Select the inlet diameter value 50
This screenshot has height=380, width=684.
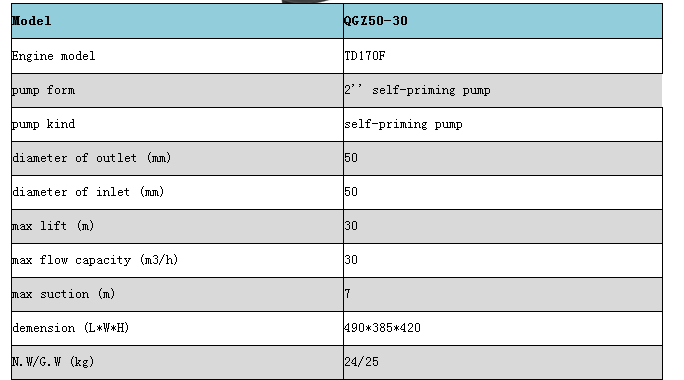pos(351,192)
